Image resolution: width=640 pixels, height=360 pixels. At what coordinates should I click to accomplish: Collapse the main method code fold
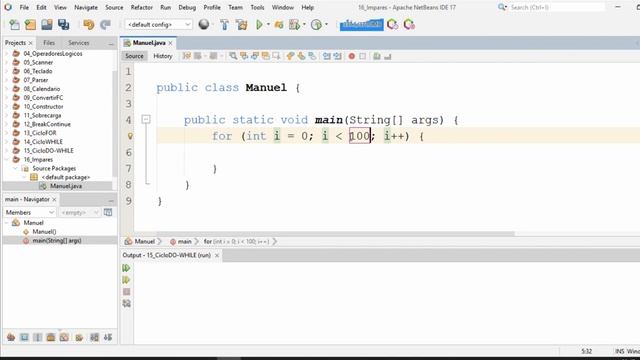click(146, 119)
